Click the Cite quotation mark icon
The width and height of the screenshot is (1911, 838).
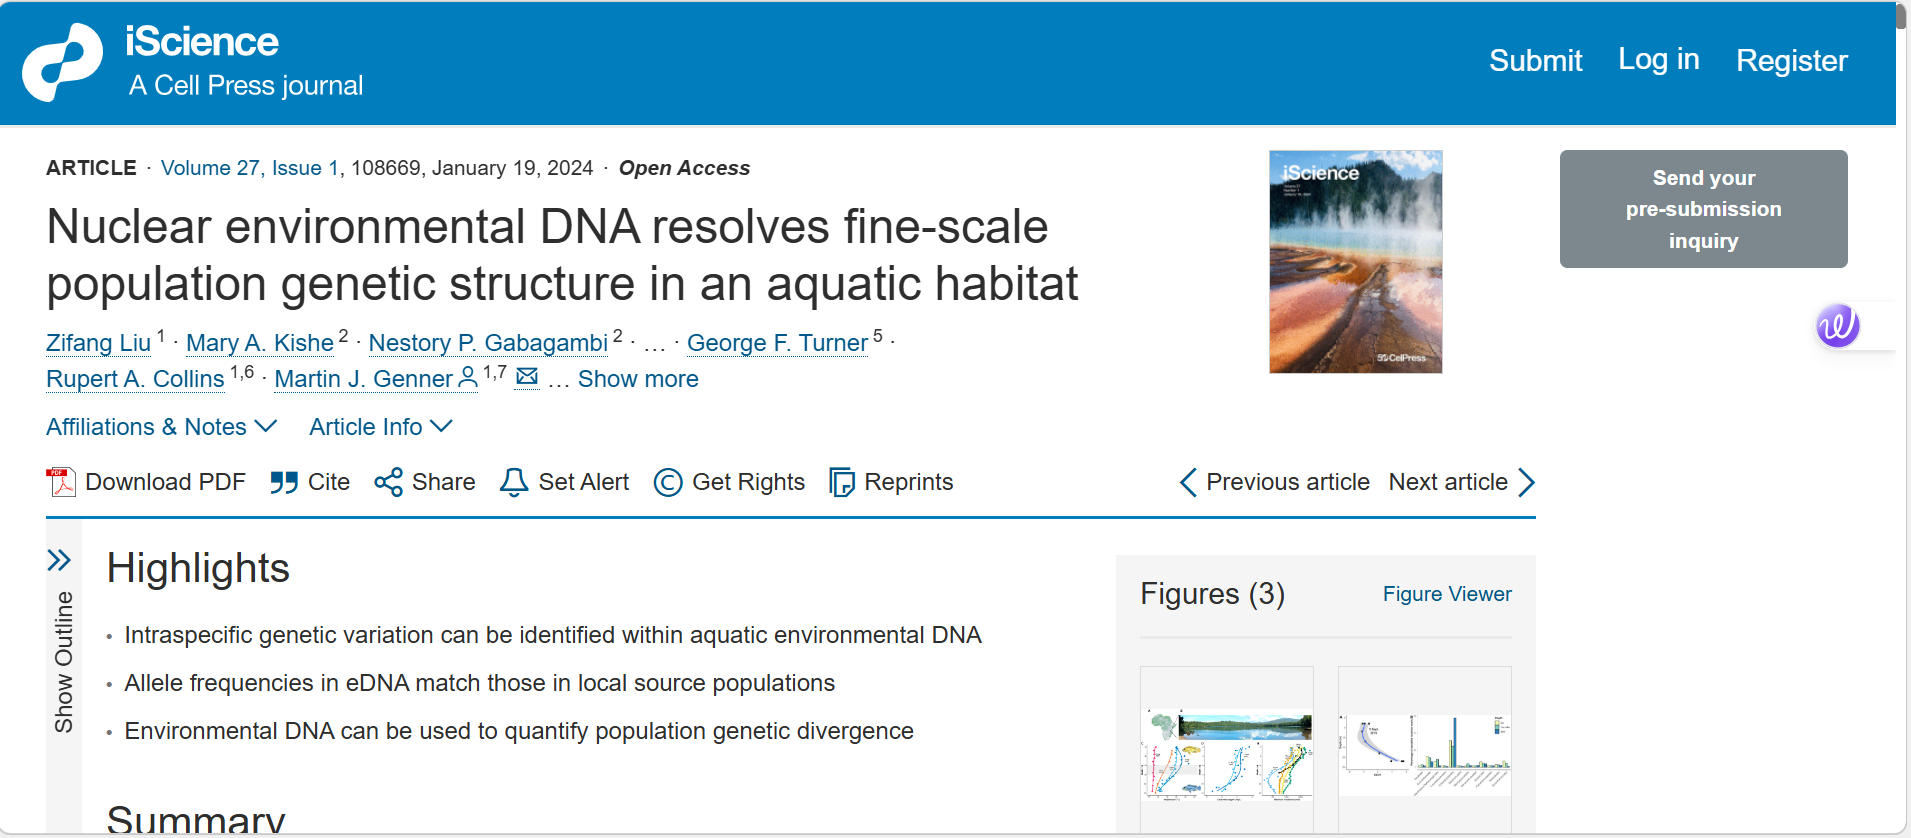coord(284,482)
